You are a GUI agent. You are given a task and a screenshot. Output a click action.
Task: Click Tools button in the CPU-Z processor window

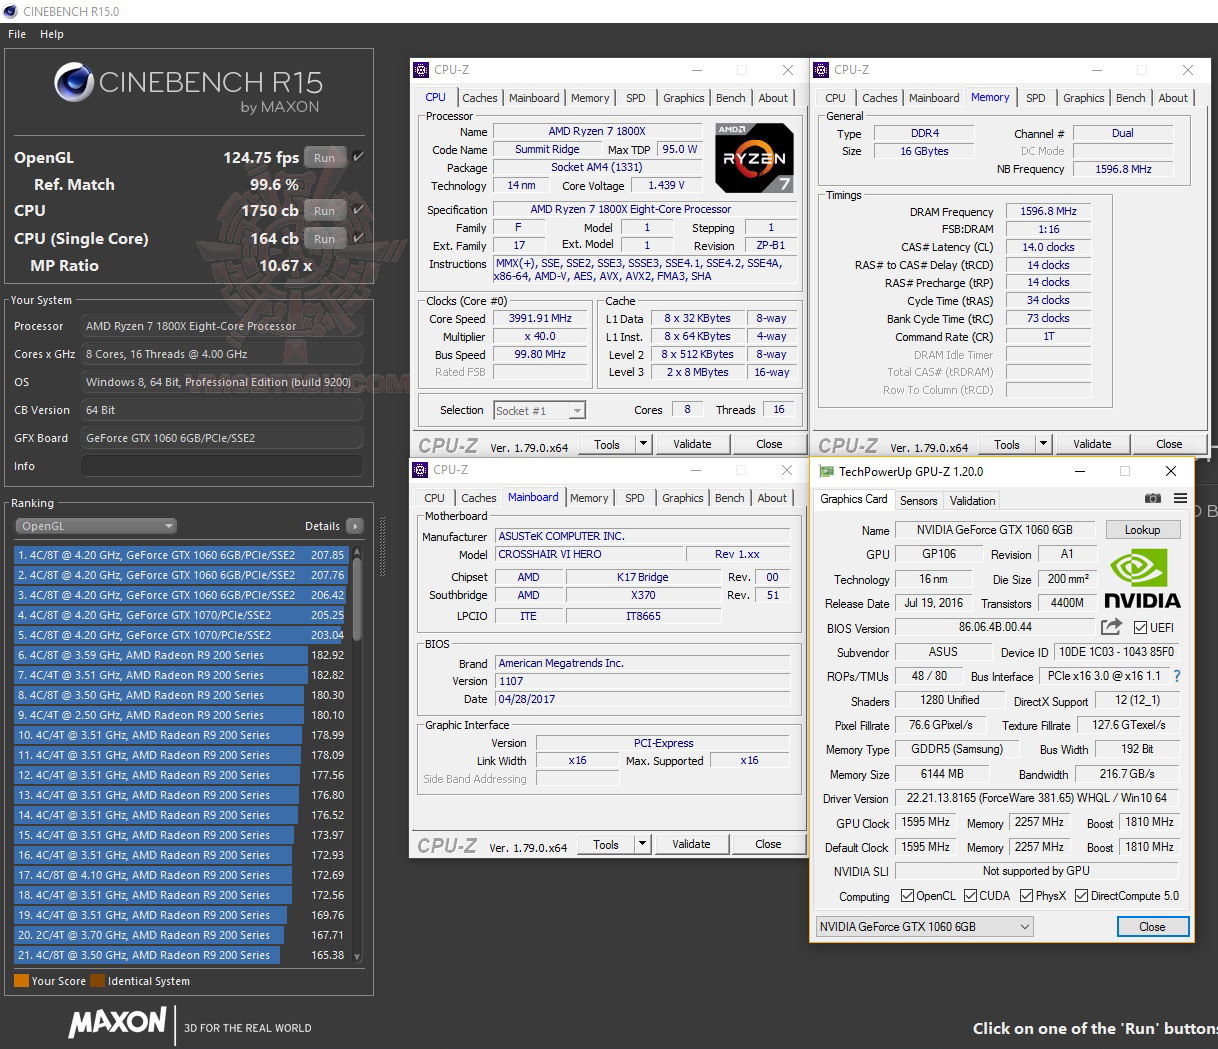coord(607,444)
